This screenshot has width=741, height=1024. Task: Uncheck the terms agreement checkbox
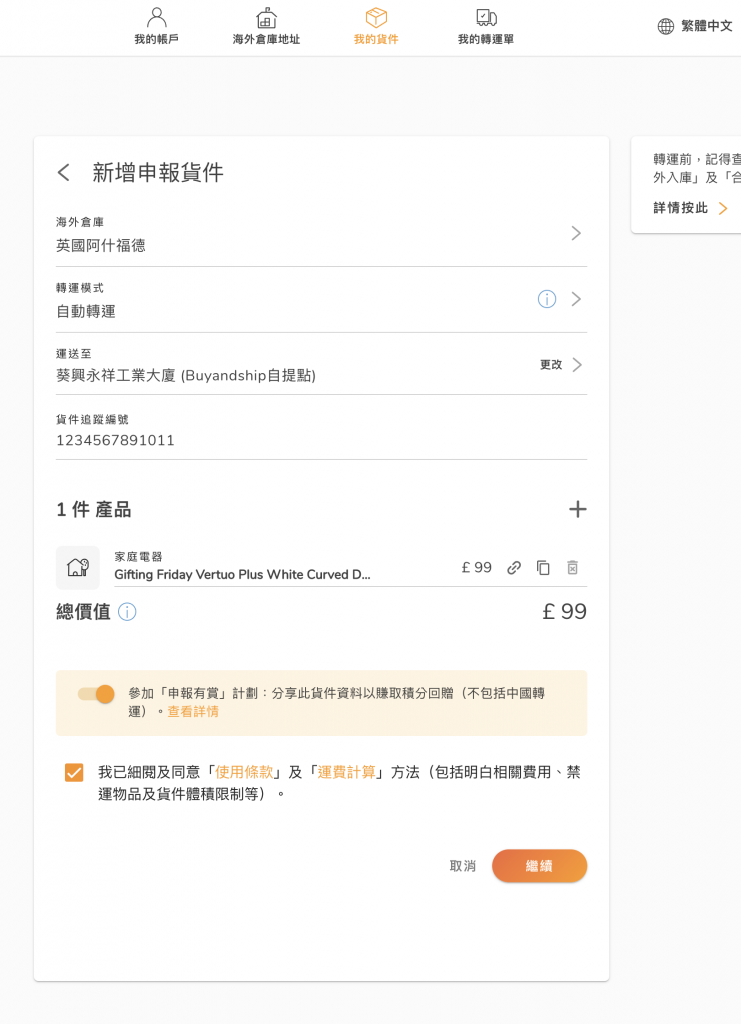point(74,772)
